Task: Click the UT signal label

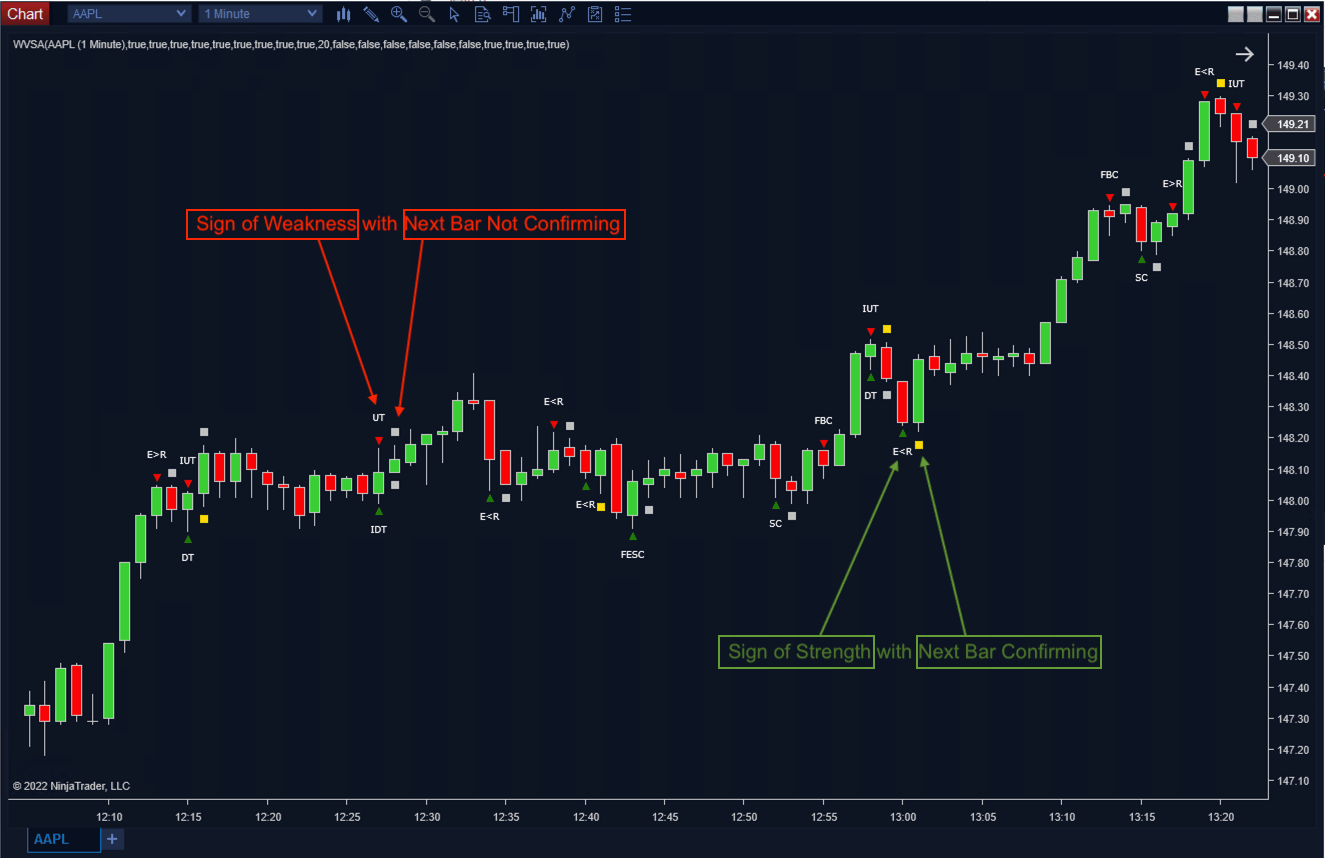Action: [x=378, y=417]
